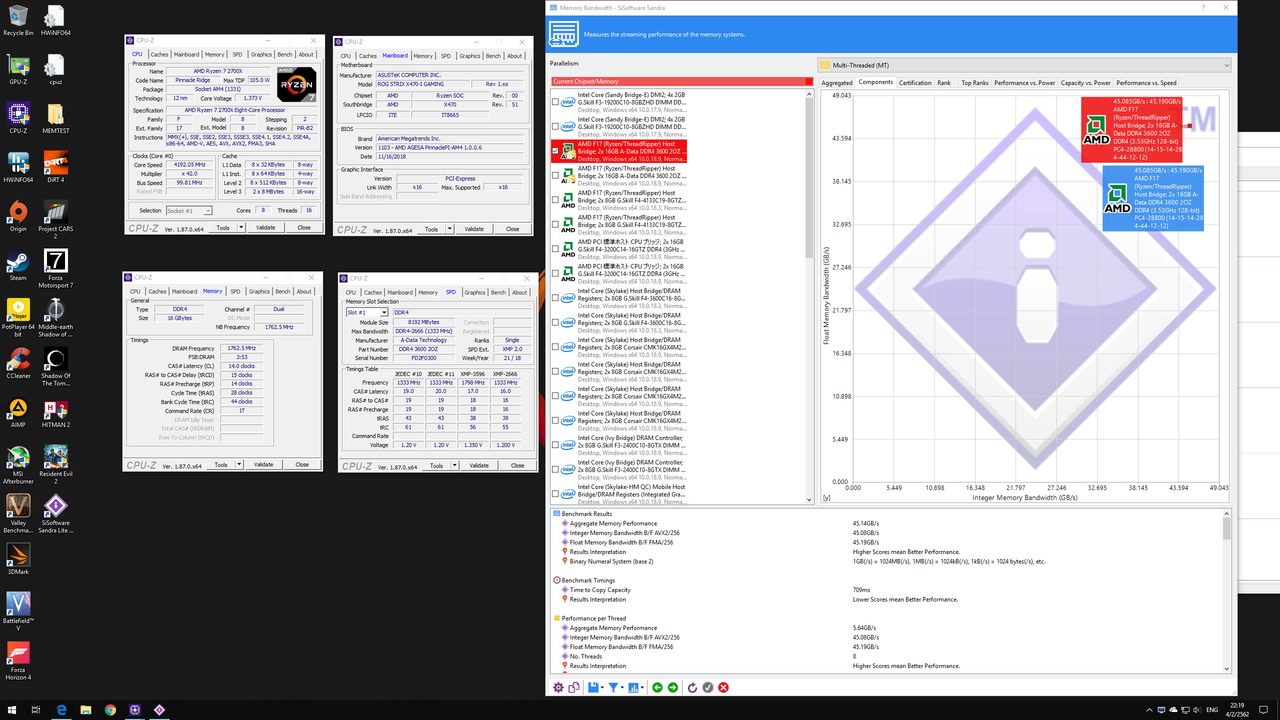The height and width of the screenshot is (720, 1280).
Task: Open the Multi-Threaded (MT) dropdown
Action: point(1024,65)
